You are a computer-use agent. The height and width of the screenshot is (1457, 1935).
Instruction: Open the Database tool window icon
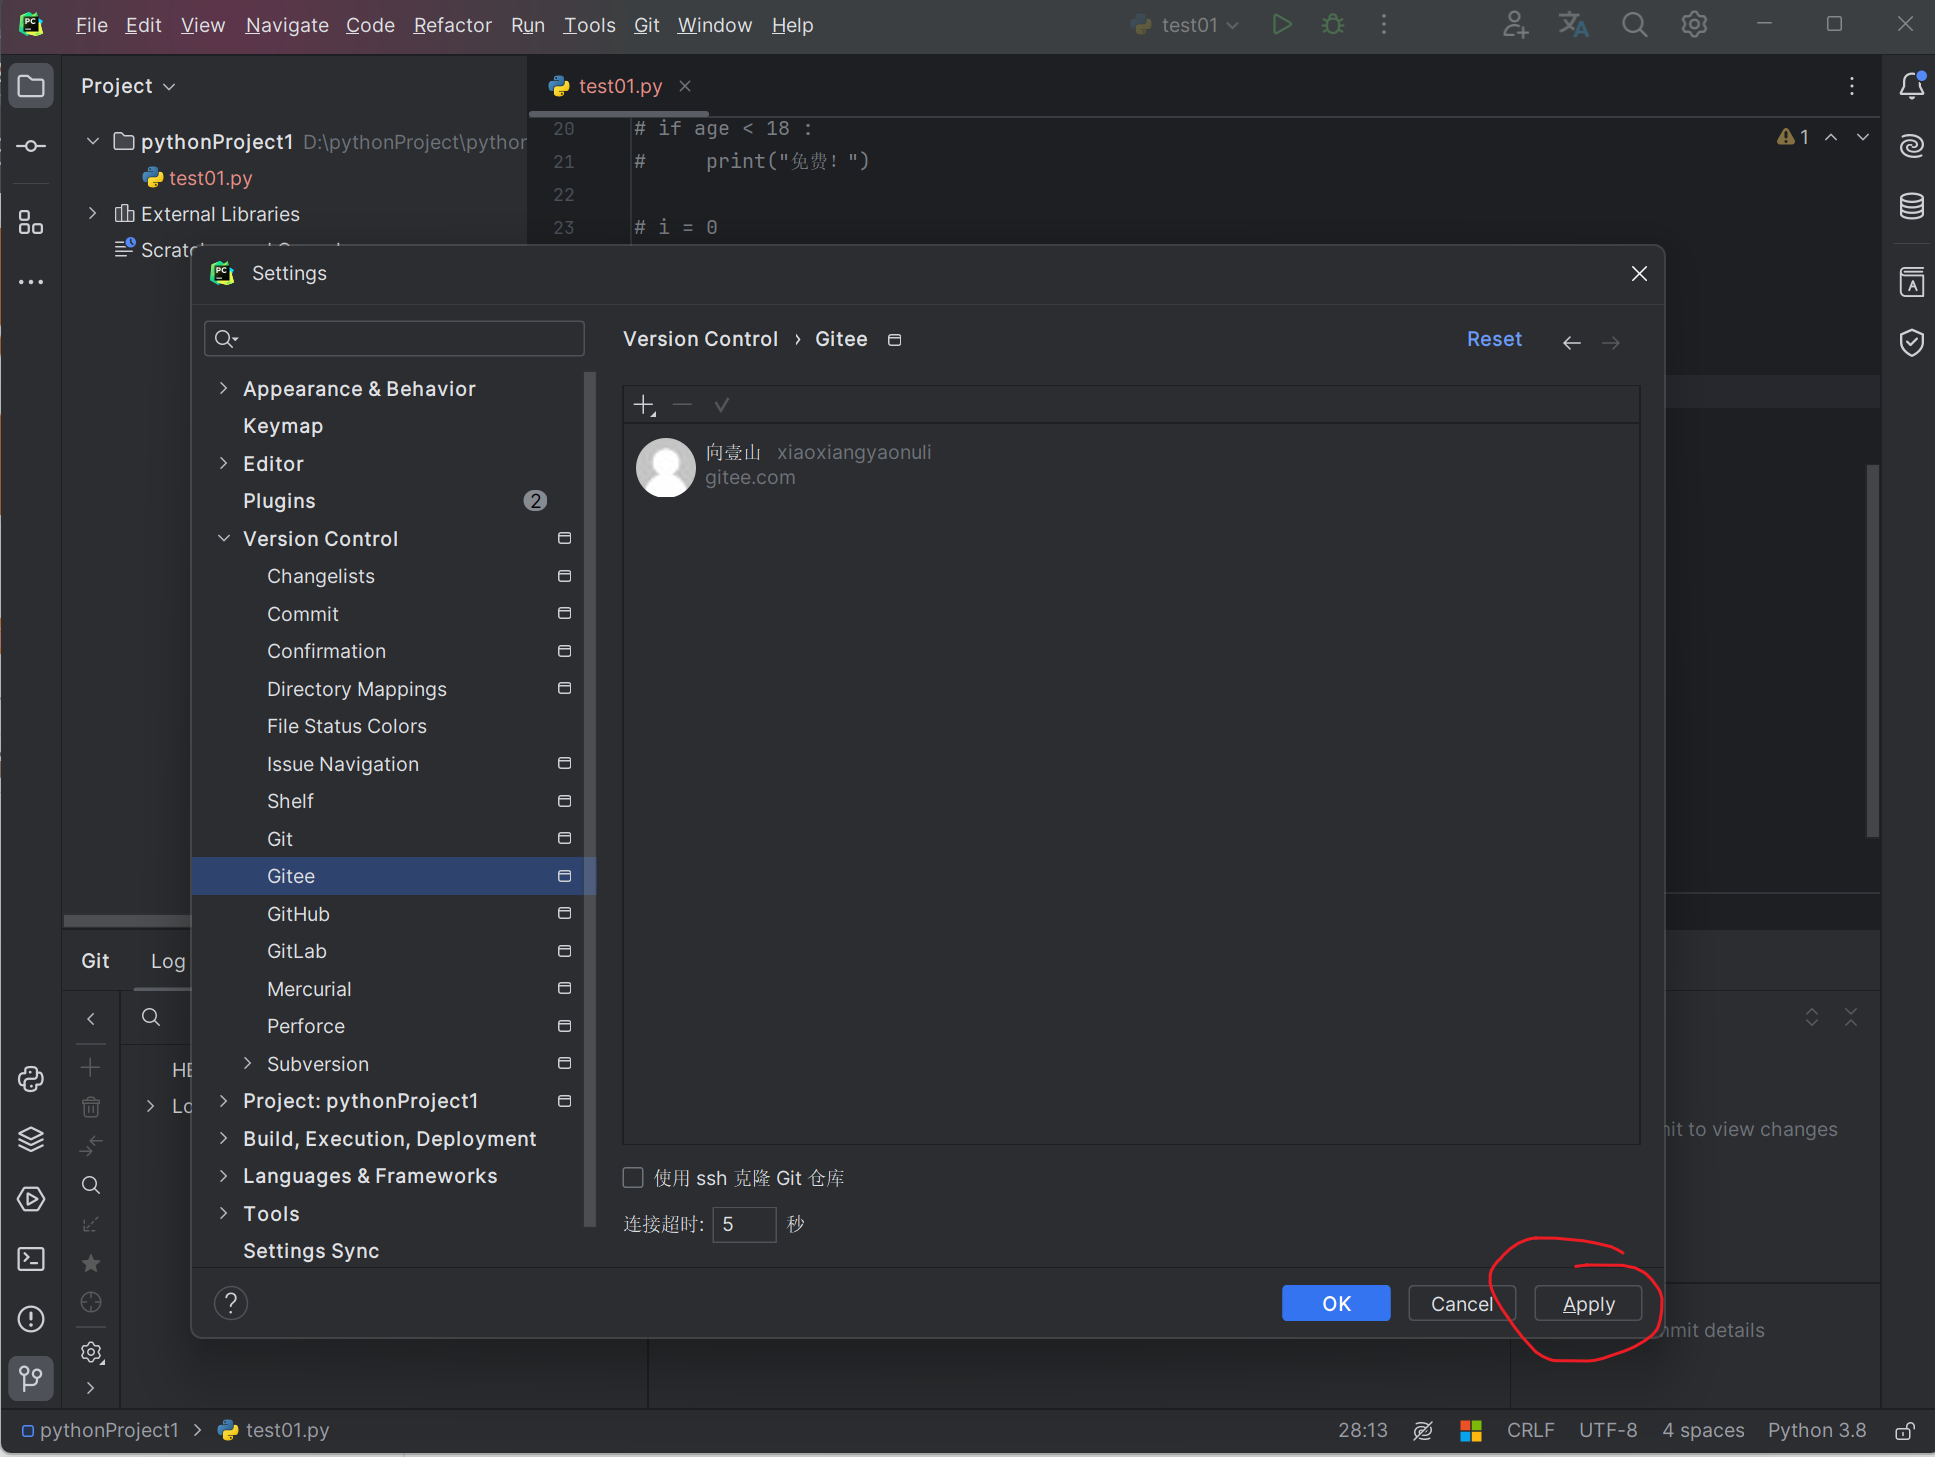click(1912, 206)
